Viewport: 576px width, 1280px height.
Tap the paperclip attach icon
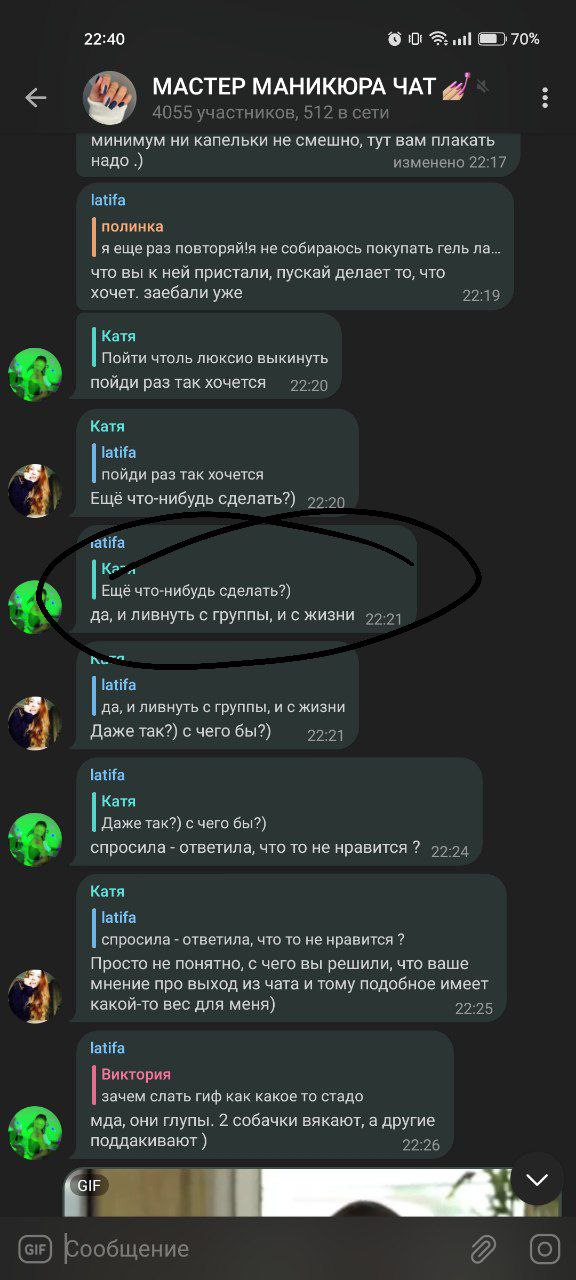click(x=483, y=1248)
